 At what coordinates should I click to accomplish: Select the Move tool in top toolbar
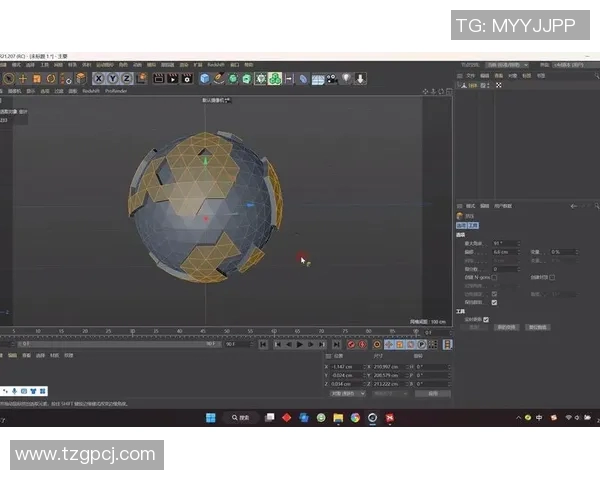23,78
